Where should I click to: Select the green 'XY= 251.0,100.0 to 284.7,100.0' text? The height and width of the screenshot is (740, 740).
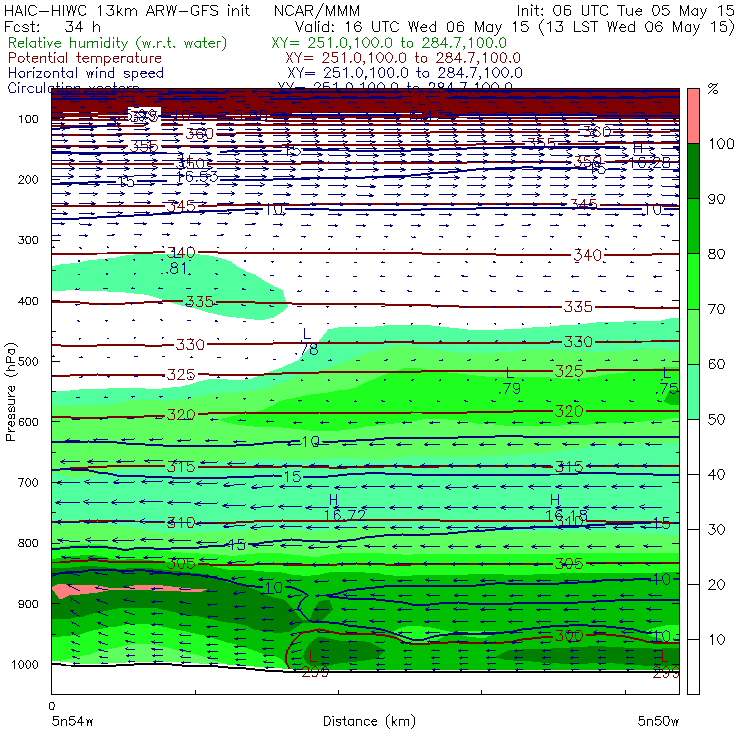point(389,43)
